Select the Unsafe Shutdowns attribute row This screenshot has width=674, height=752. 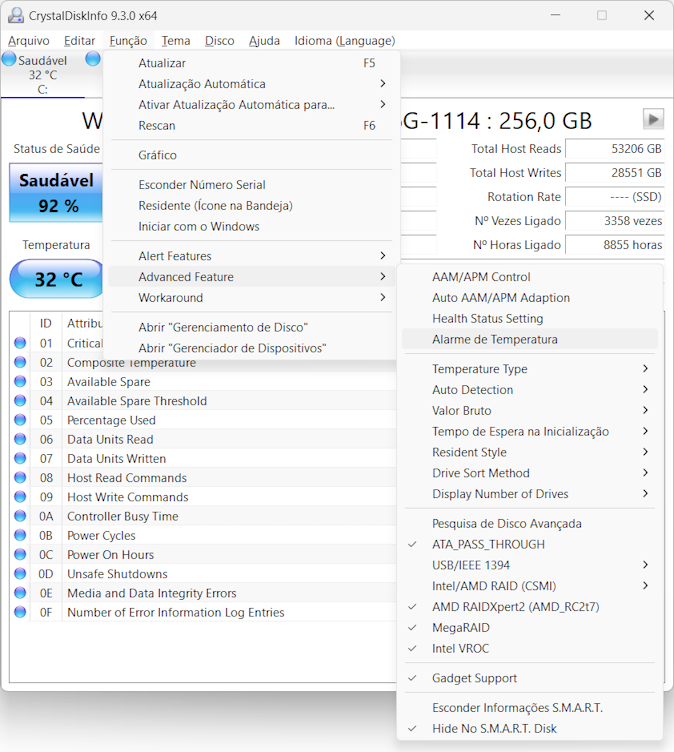(117, 574)
